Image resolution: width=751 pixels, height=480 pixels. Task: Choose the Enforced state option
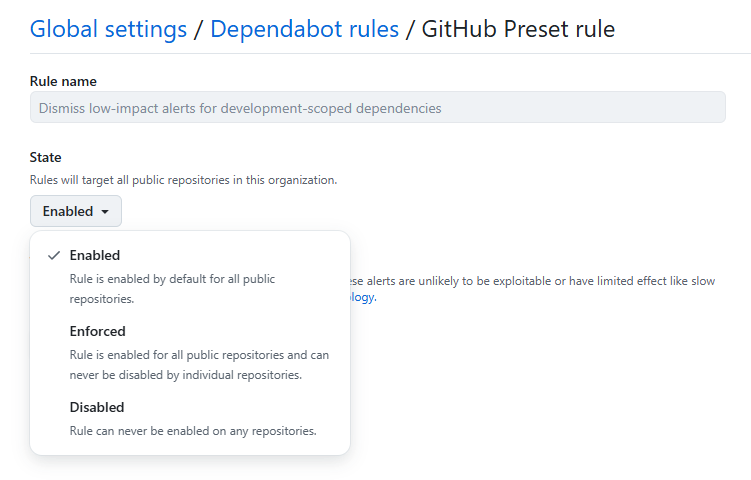tap(97, 331)
